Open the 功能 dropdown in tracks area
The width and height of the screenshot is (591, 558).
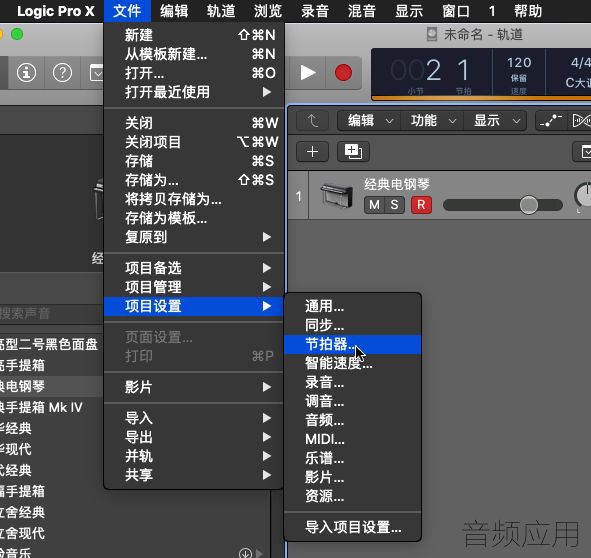tap(432, 121)
